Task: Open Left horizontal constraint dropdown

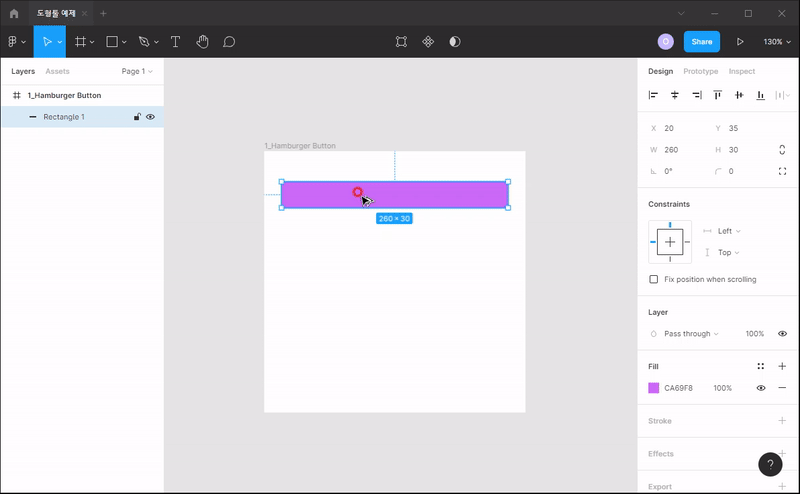Action: coord(729,231)
